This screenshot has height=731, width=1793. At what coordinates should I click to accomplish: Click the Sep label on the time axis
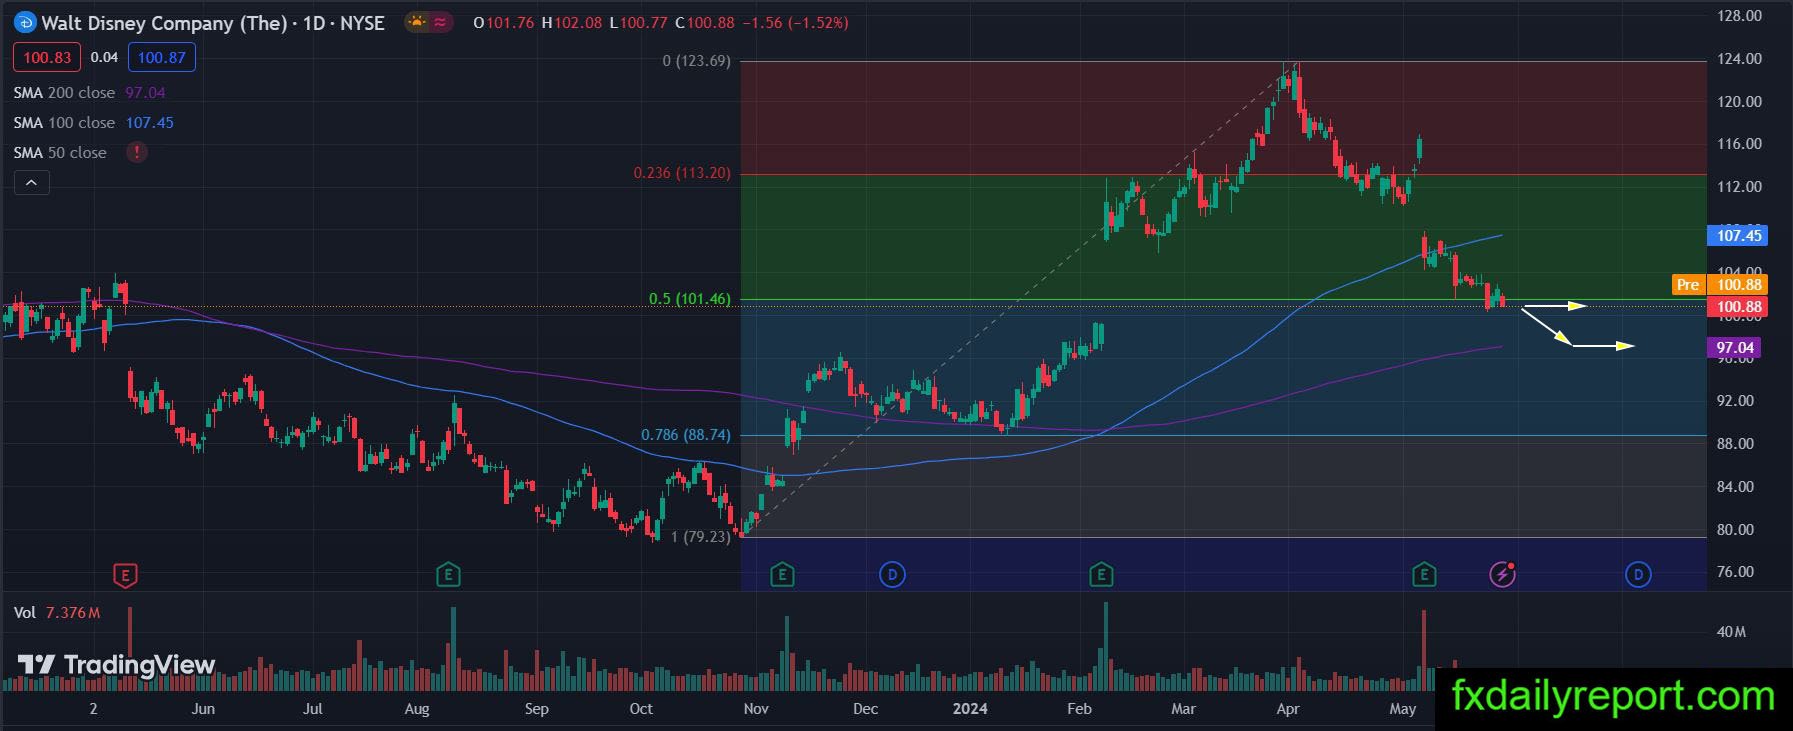coord(537,709)
